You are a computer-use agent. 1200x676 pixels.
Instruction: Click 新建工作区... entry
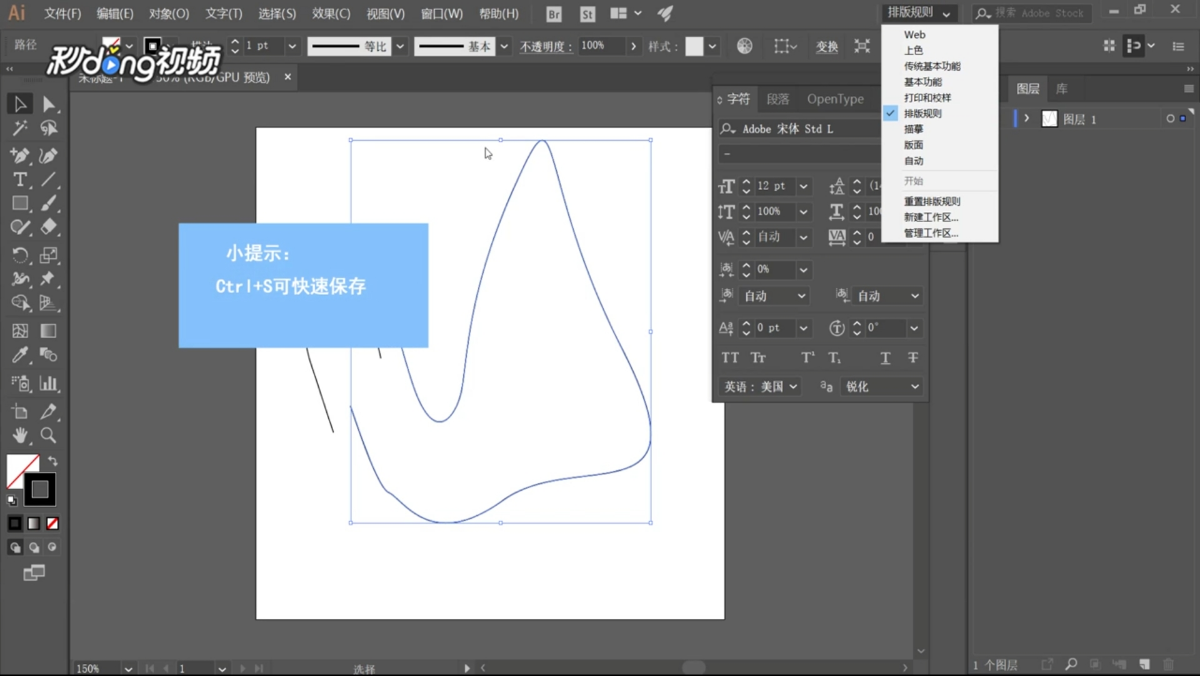931,217
